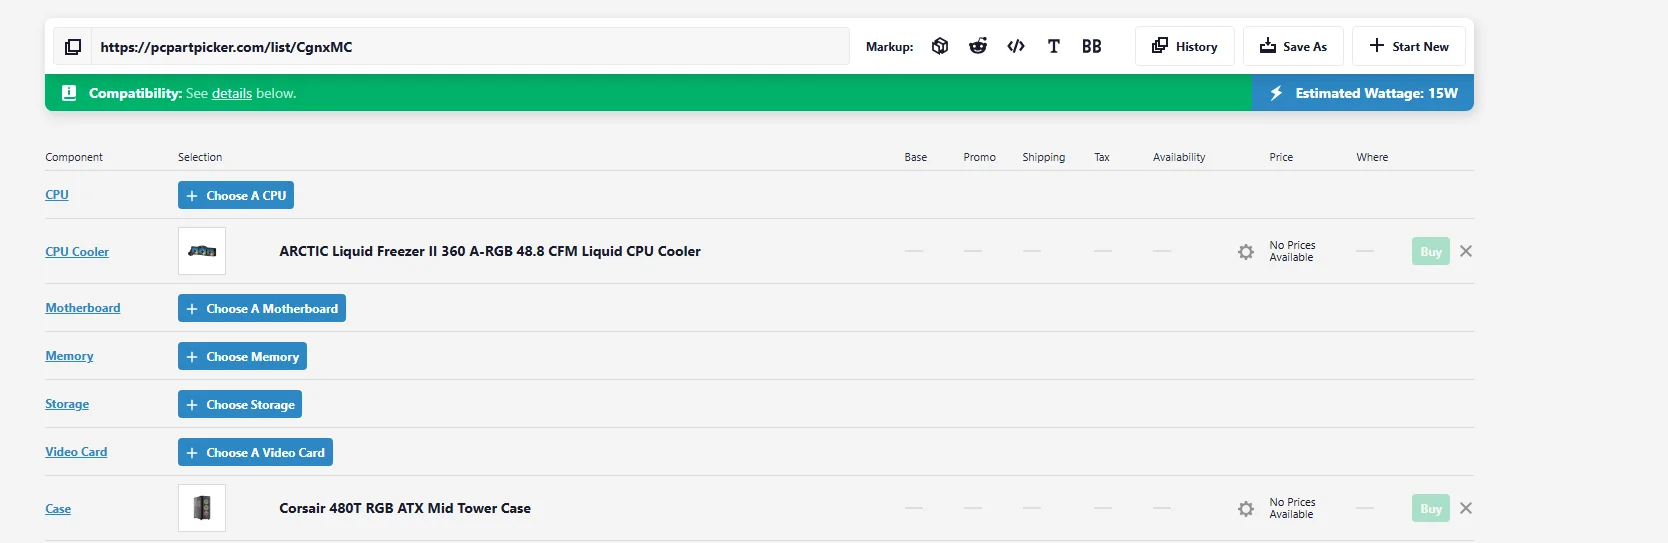Viewport: 1668px width, 543px height.
Task: Click Buy for the Corsair case
Action: pos(1431,509)
